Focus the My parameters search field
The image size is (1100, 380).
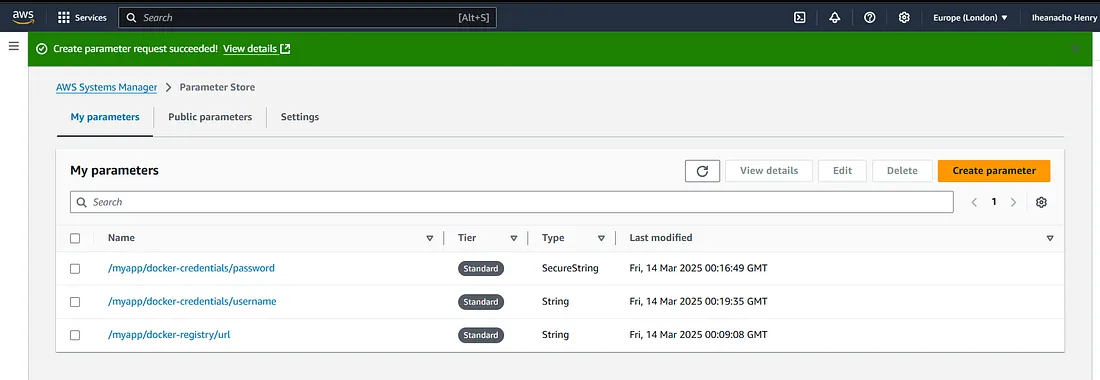(511, 202)
